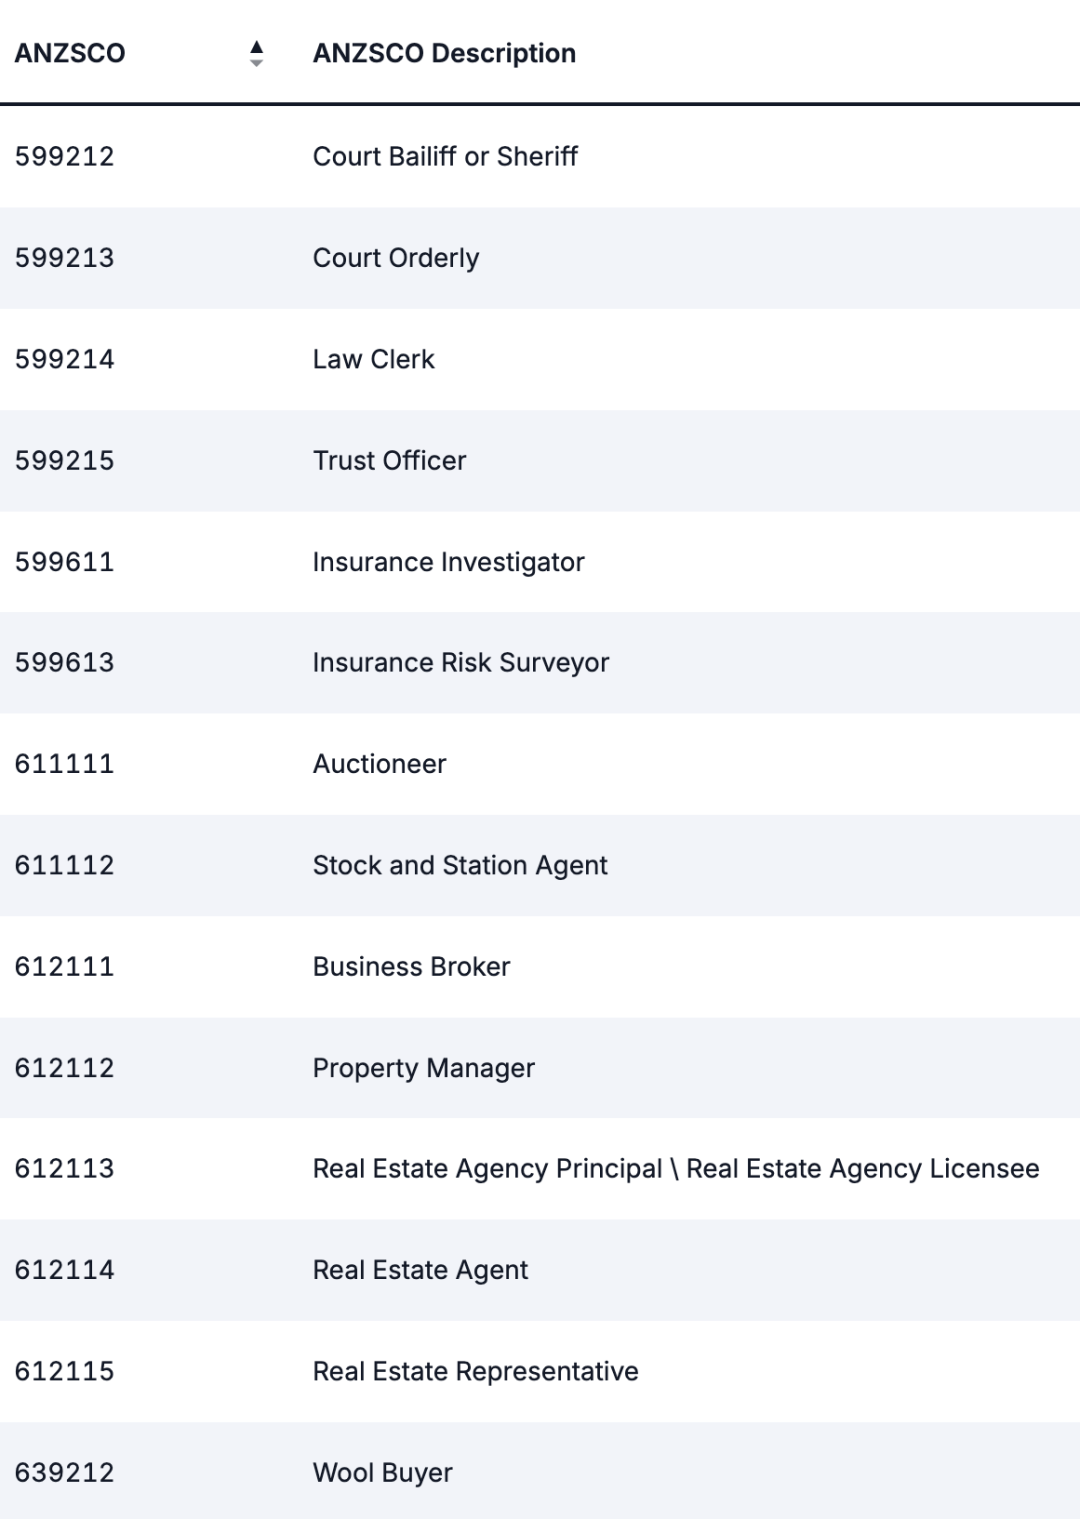Click ANZSCO code 639212
Image resolution: width=1080 pixels, height=1519 pixels.
point(65,1472)
